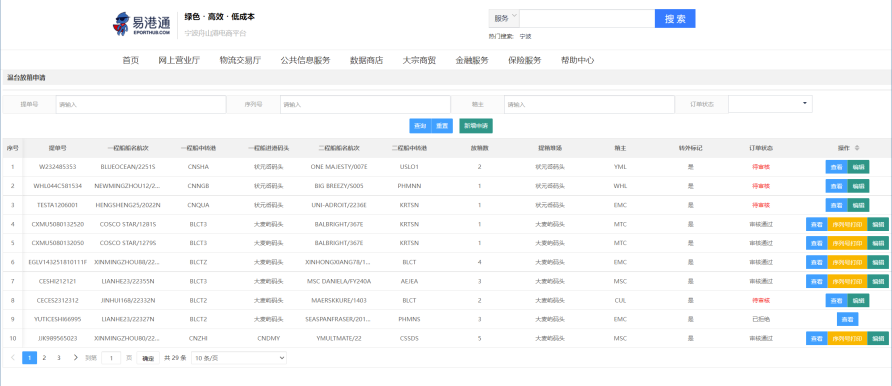Open the 服务 search category dropdown
892x386 pixels.
[x=504, y=18]
